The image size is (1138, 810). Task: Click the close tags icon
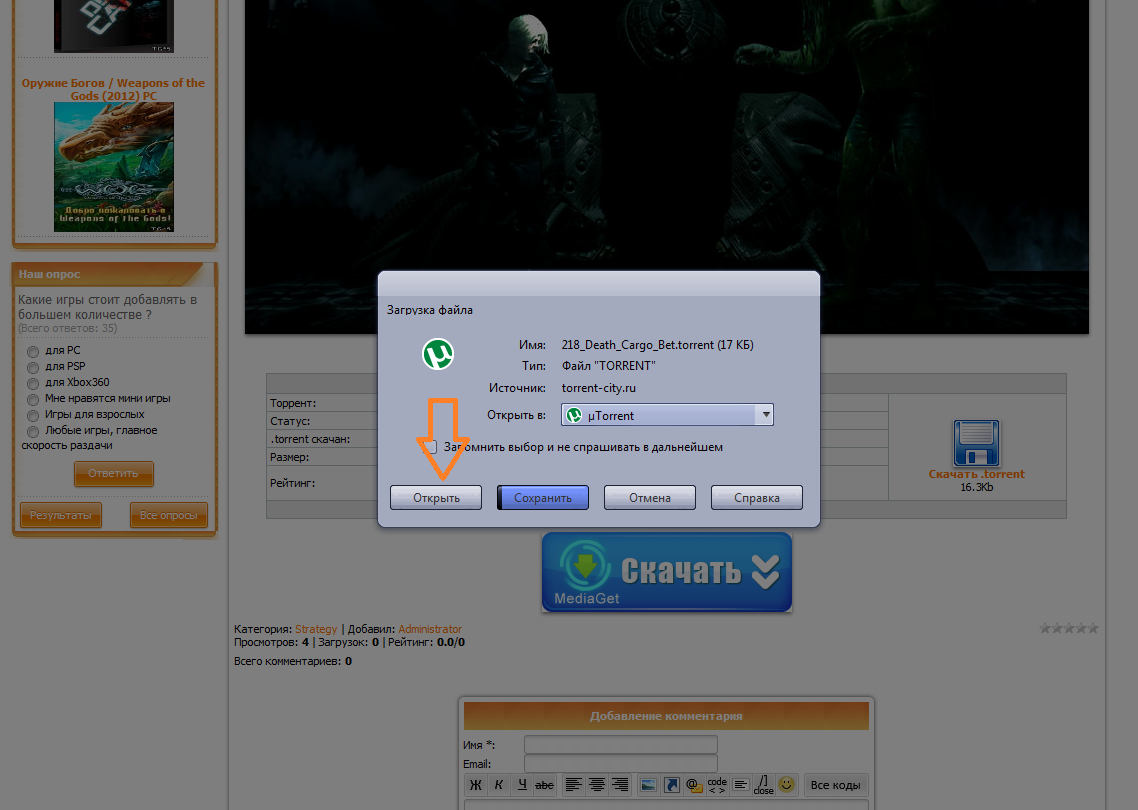764,785
